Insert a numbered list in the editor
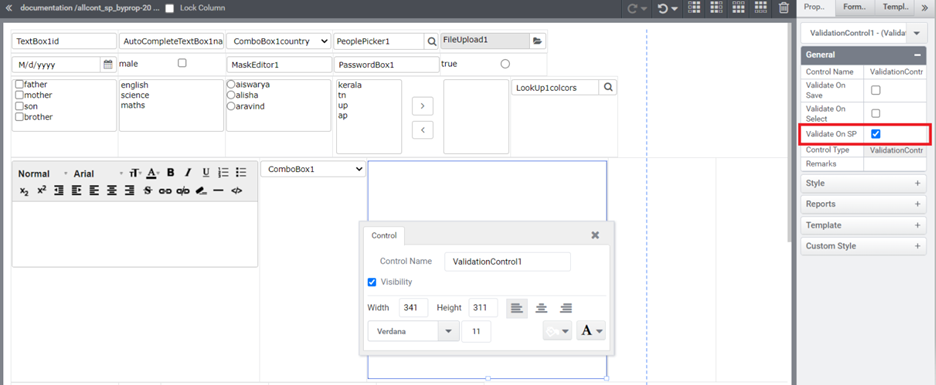Screen dimensions: 936x385 pos(223,173)
